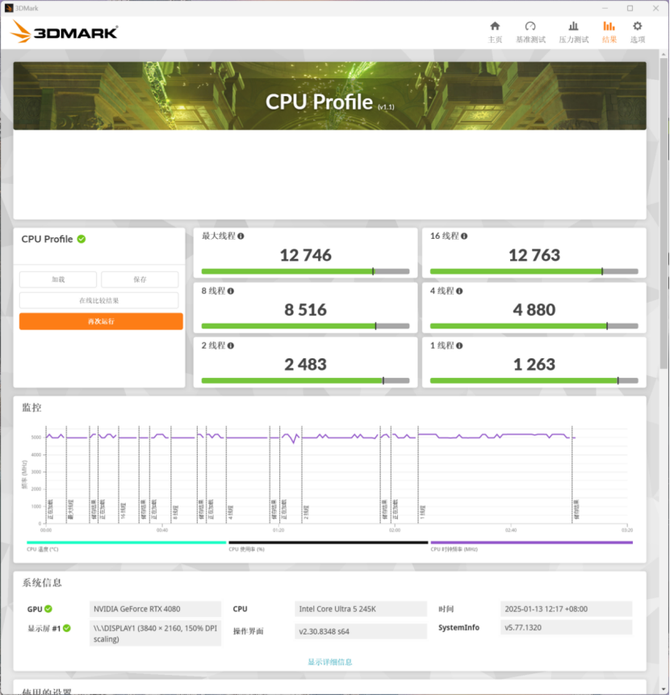
Task: Show detailed info link (显示详细信息)
Action: pyautogui.click(x=330, y=662)
